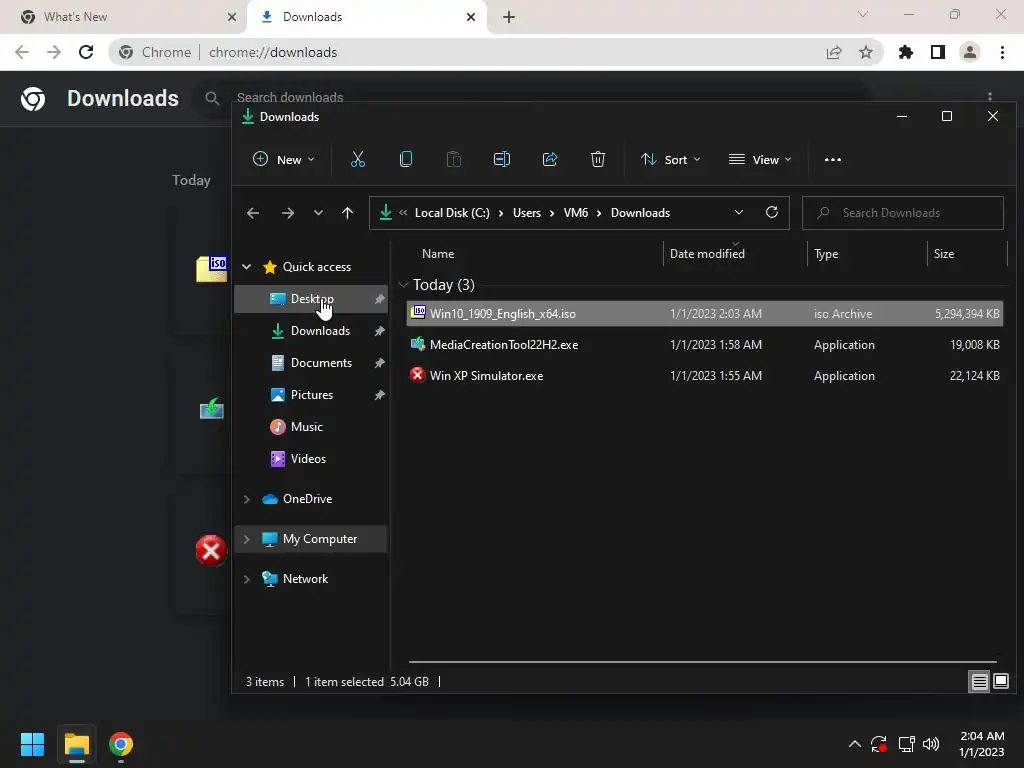
Task: Show hidden system tray icons
Action: (x=854, y=744)
